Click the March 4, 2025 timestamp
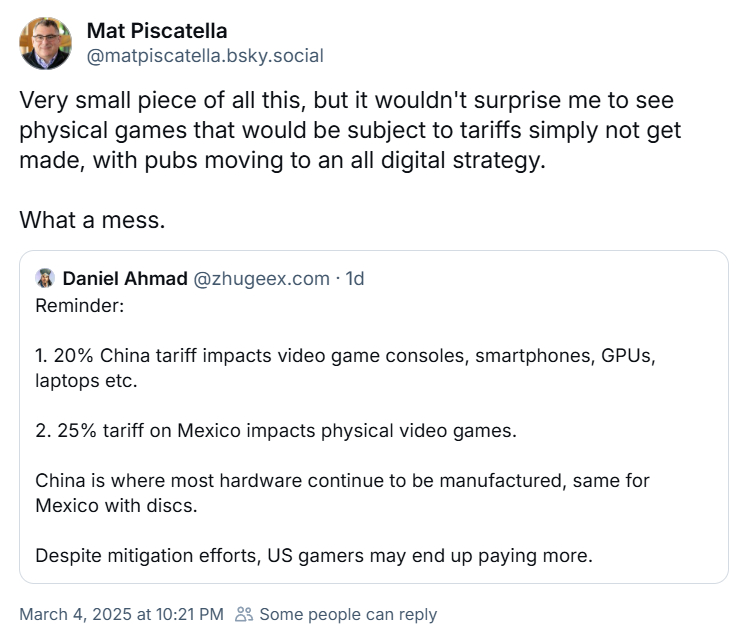The width and height of the screenshot is (748, 634). pyautogui.click(x=121, y=614)
